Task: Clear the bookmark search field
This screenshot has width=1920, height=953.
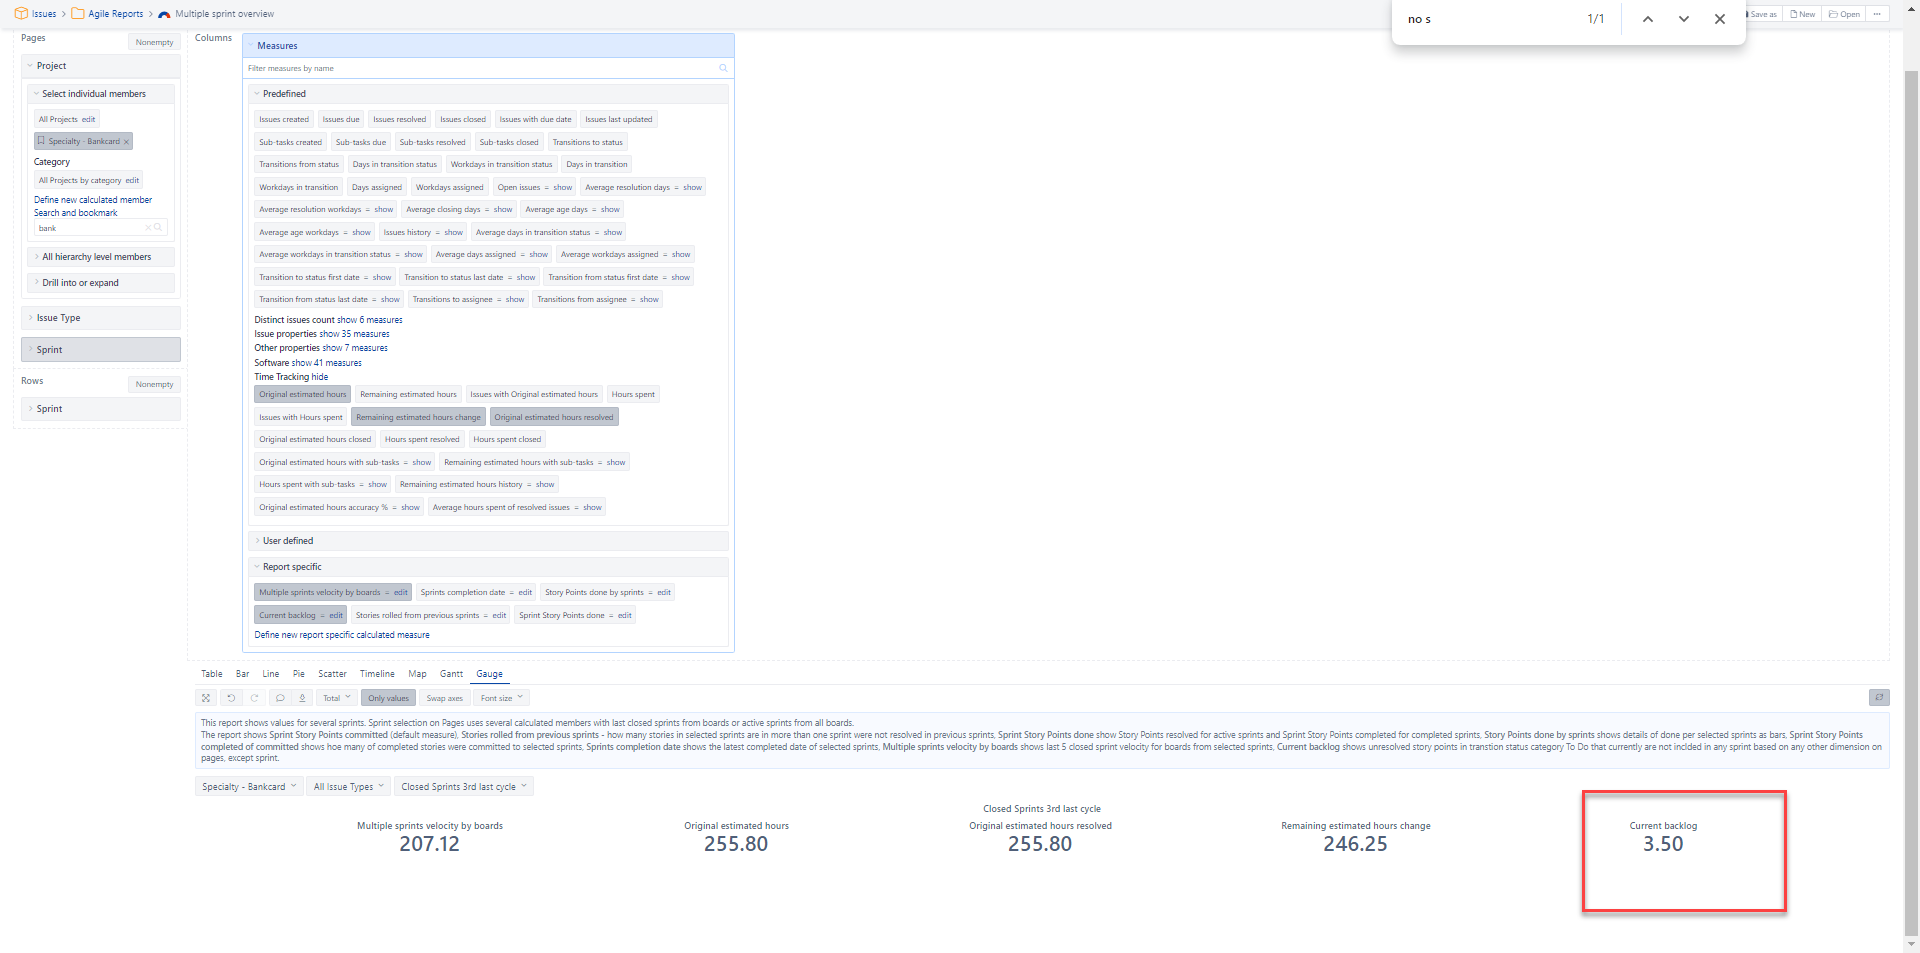Action: pos(149,228)
